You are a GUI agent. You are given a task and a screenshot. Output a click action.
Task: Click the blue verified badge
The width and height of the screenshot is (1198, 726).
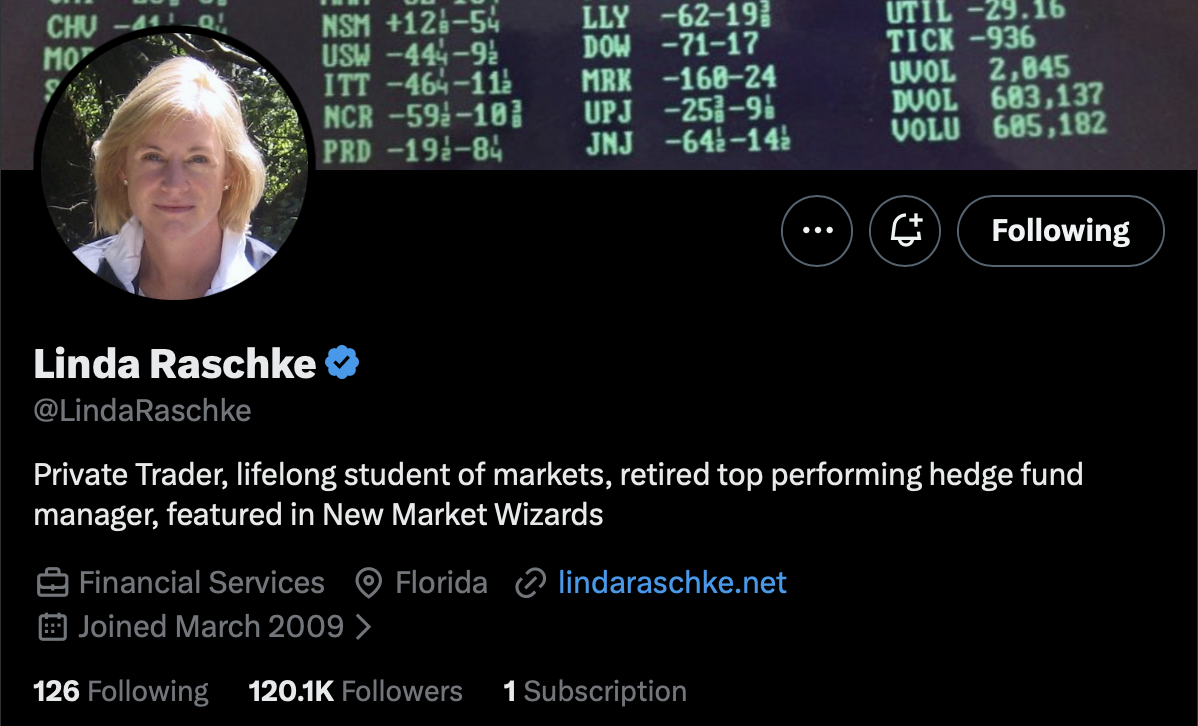(x=343, y=364)
